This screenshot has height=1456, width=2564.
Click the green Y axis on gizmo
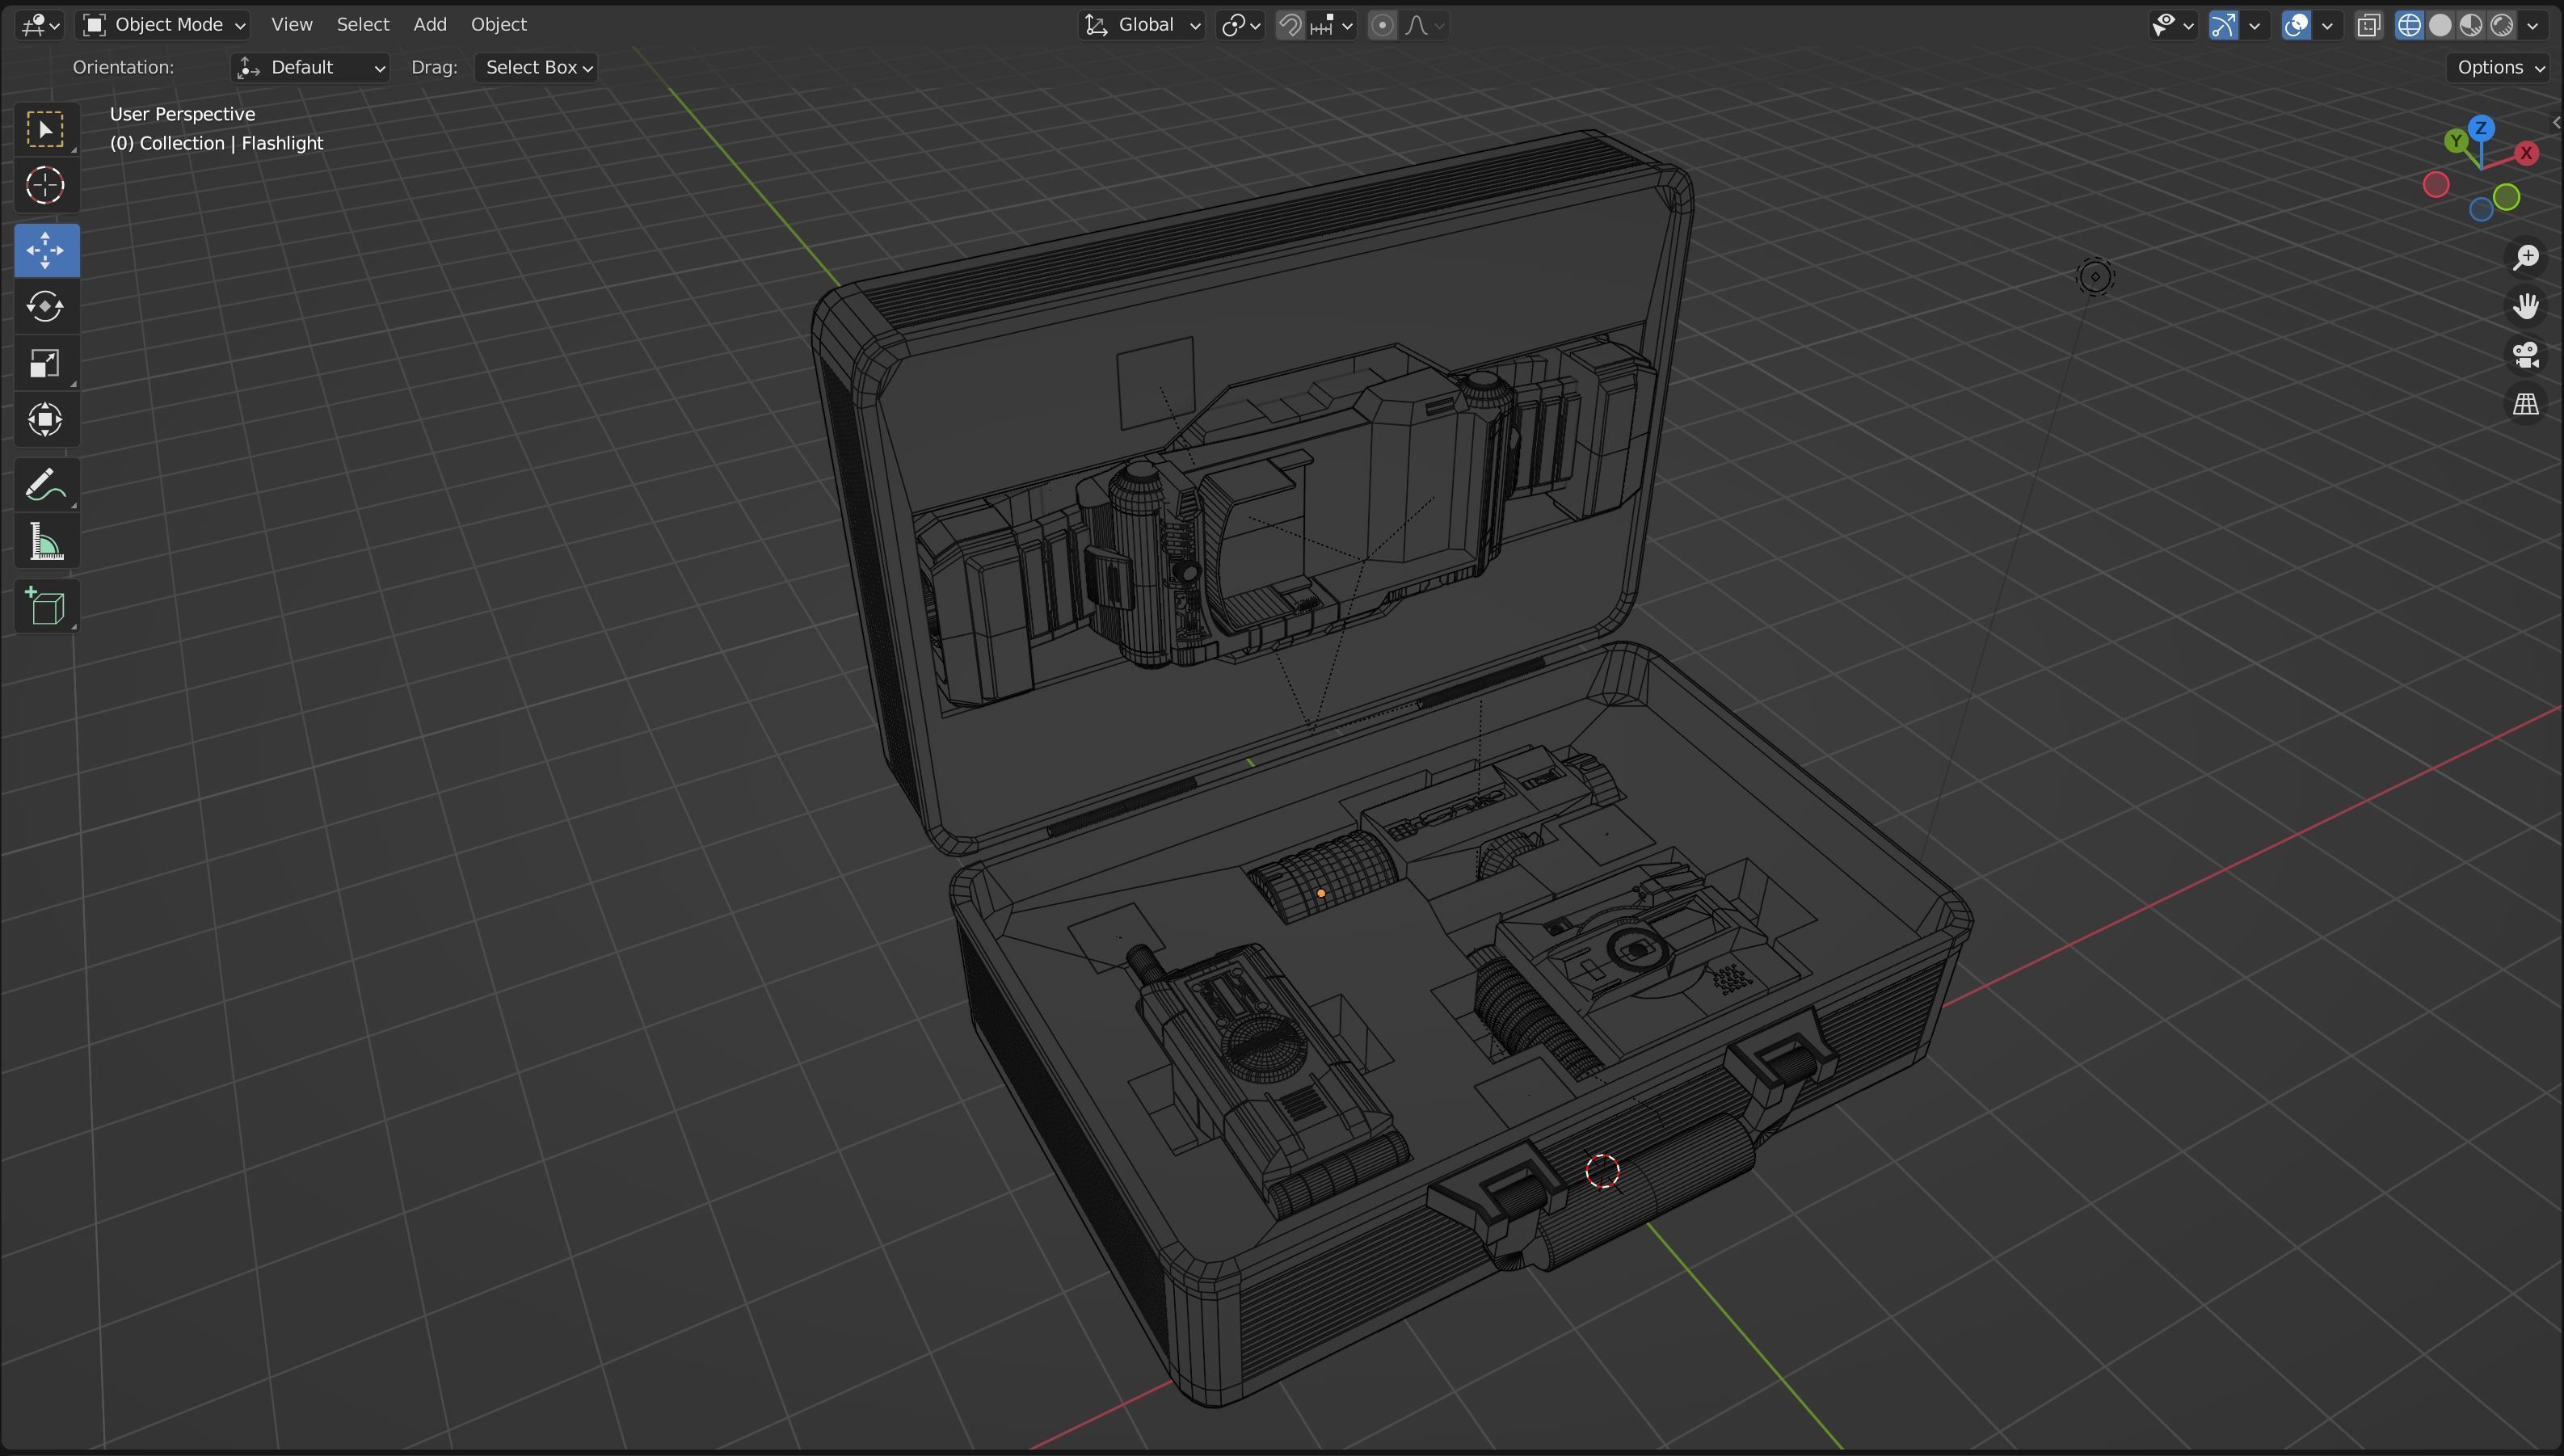2456,141
